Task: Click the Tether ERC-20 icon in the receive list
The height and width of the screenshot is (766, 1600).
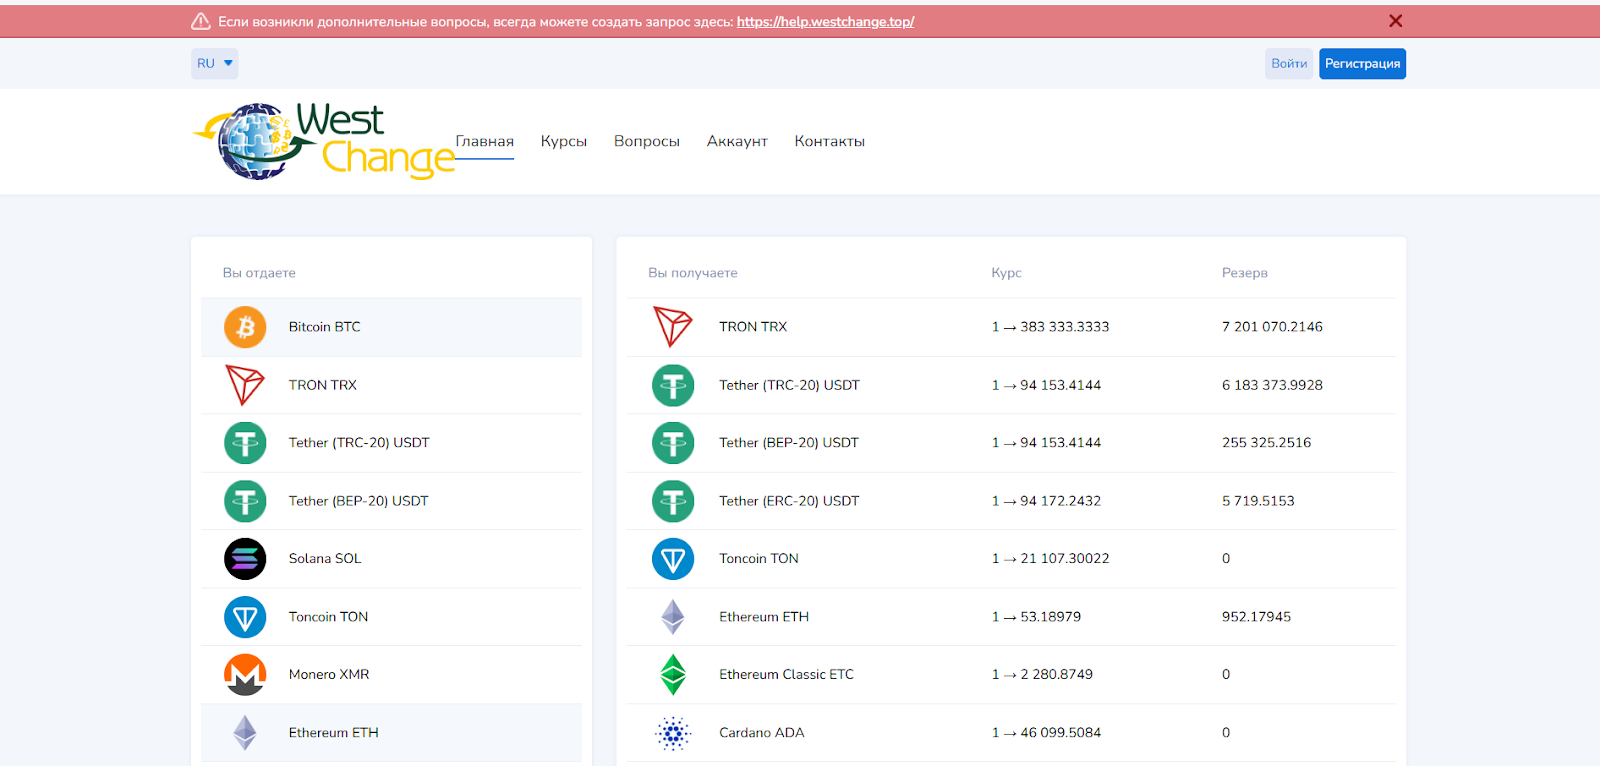Action: [673, 501]
